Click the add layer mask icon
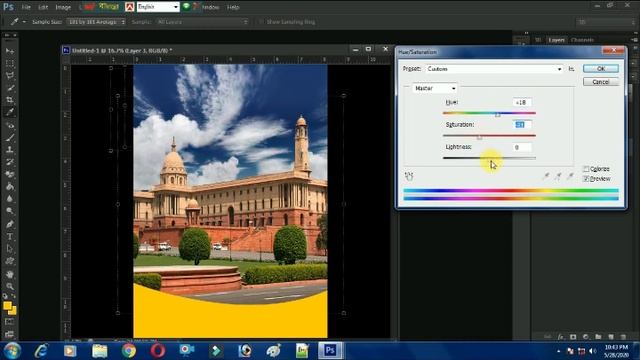Image resolution: width=640 pixels, height=360 pixels. [573, 337]
